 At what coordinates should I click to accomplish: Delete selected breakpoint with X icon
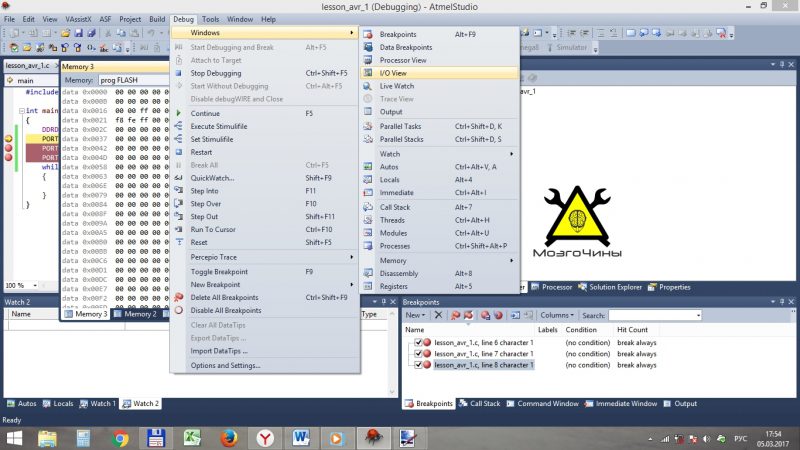(438, 315)
